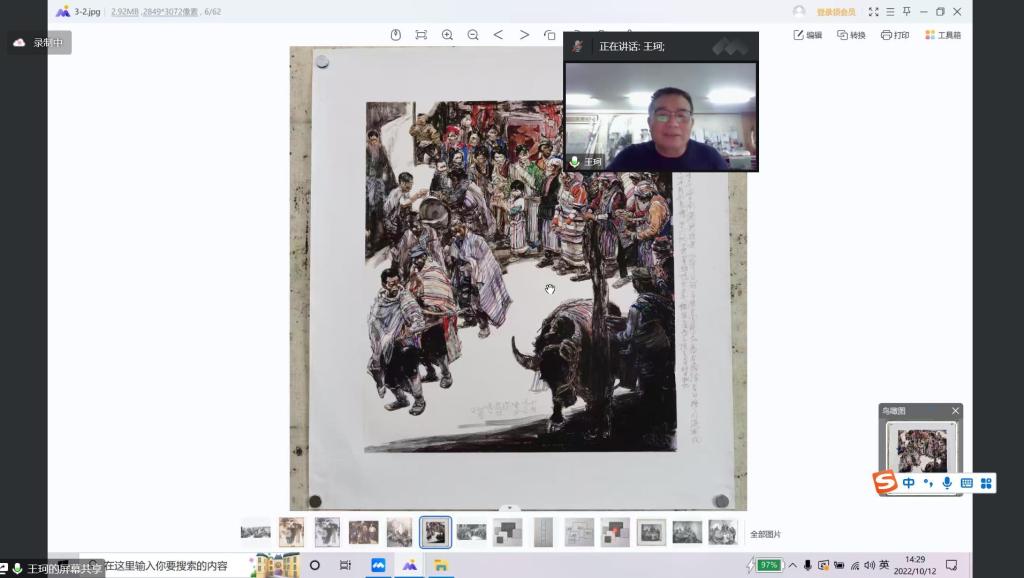This screenshot has width=1024, height=578.
Task: Enter fullscreen view using title bar icon
Action: coord(873,12)
